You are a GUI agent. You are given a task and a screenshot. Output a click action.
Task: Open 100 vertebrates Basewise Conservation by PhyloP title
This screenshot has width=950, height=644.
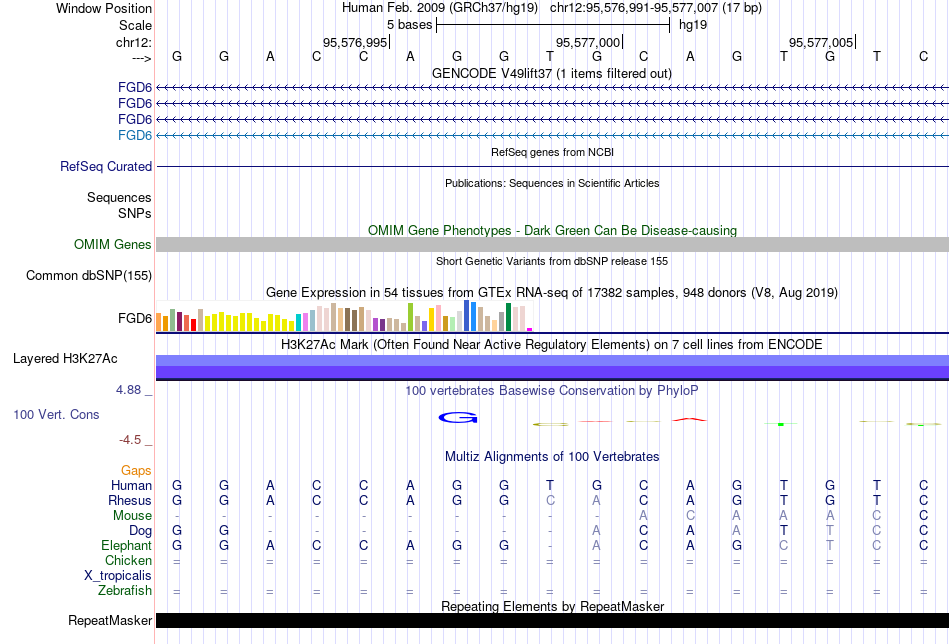[x=552, y=391]
